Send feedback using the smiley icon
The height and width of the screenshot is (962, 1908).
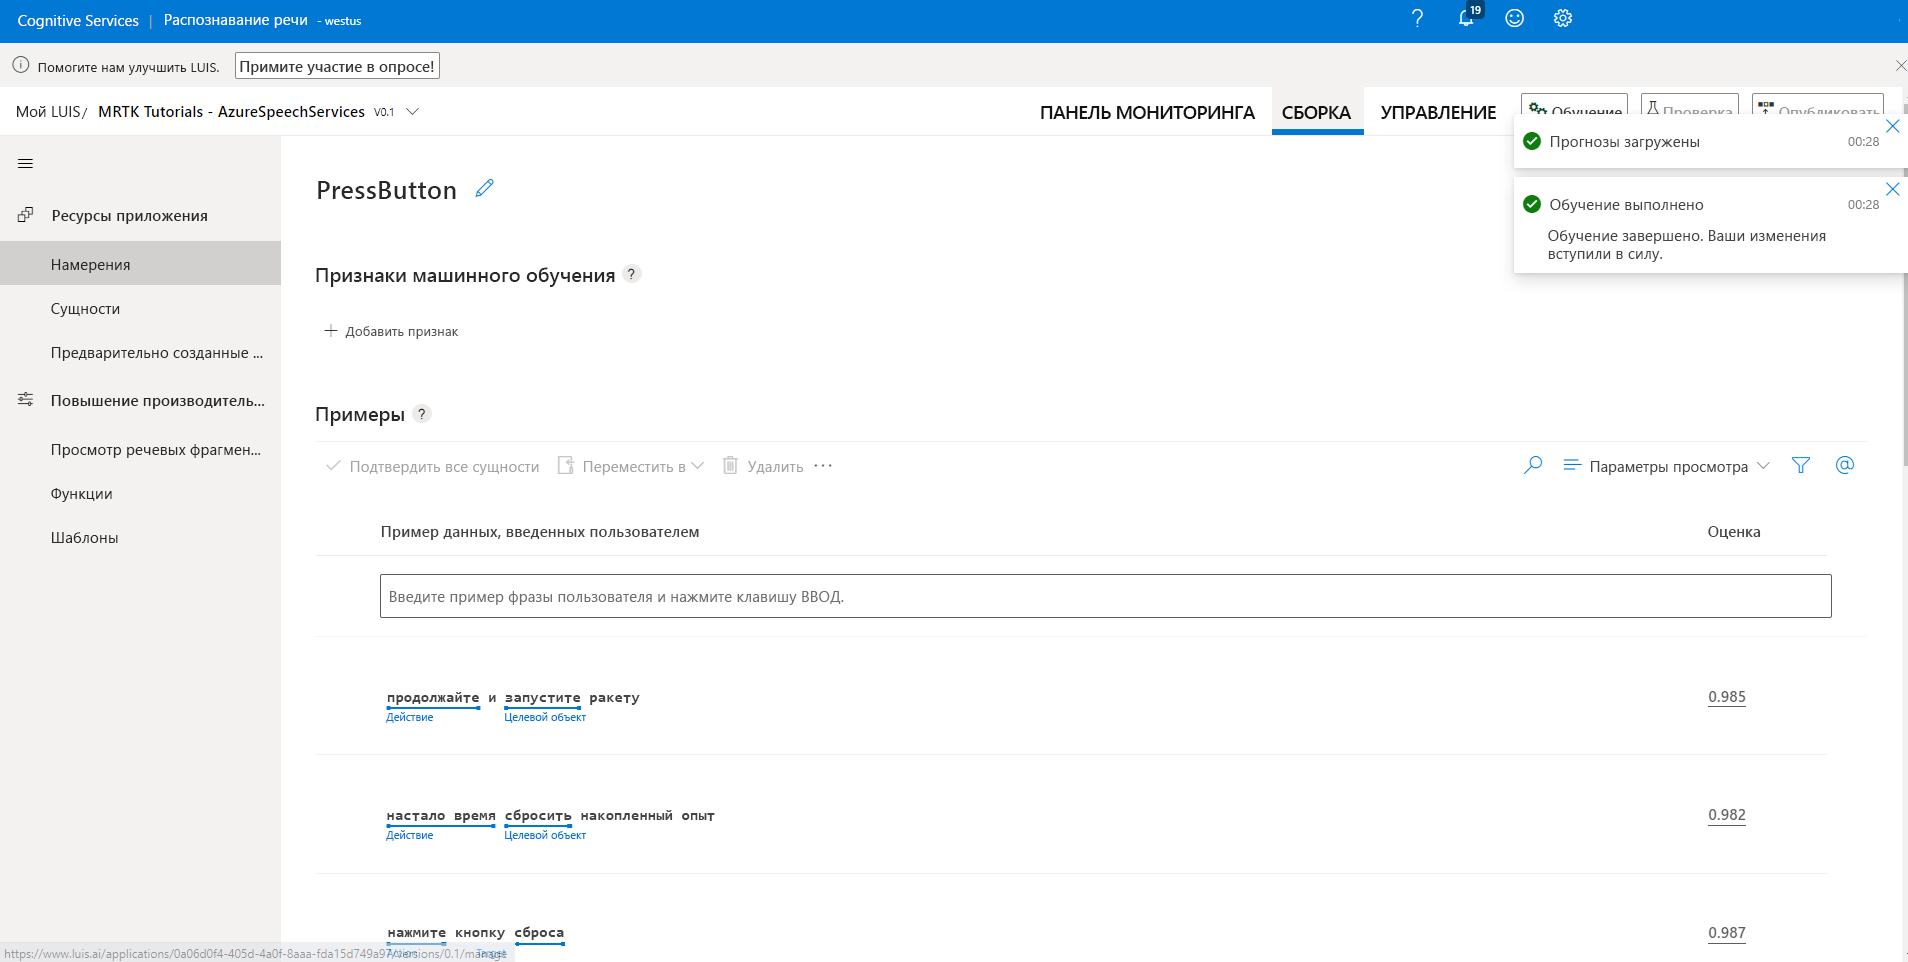[x=1514, y=18]
